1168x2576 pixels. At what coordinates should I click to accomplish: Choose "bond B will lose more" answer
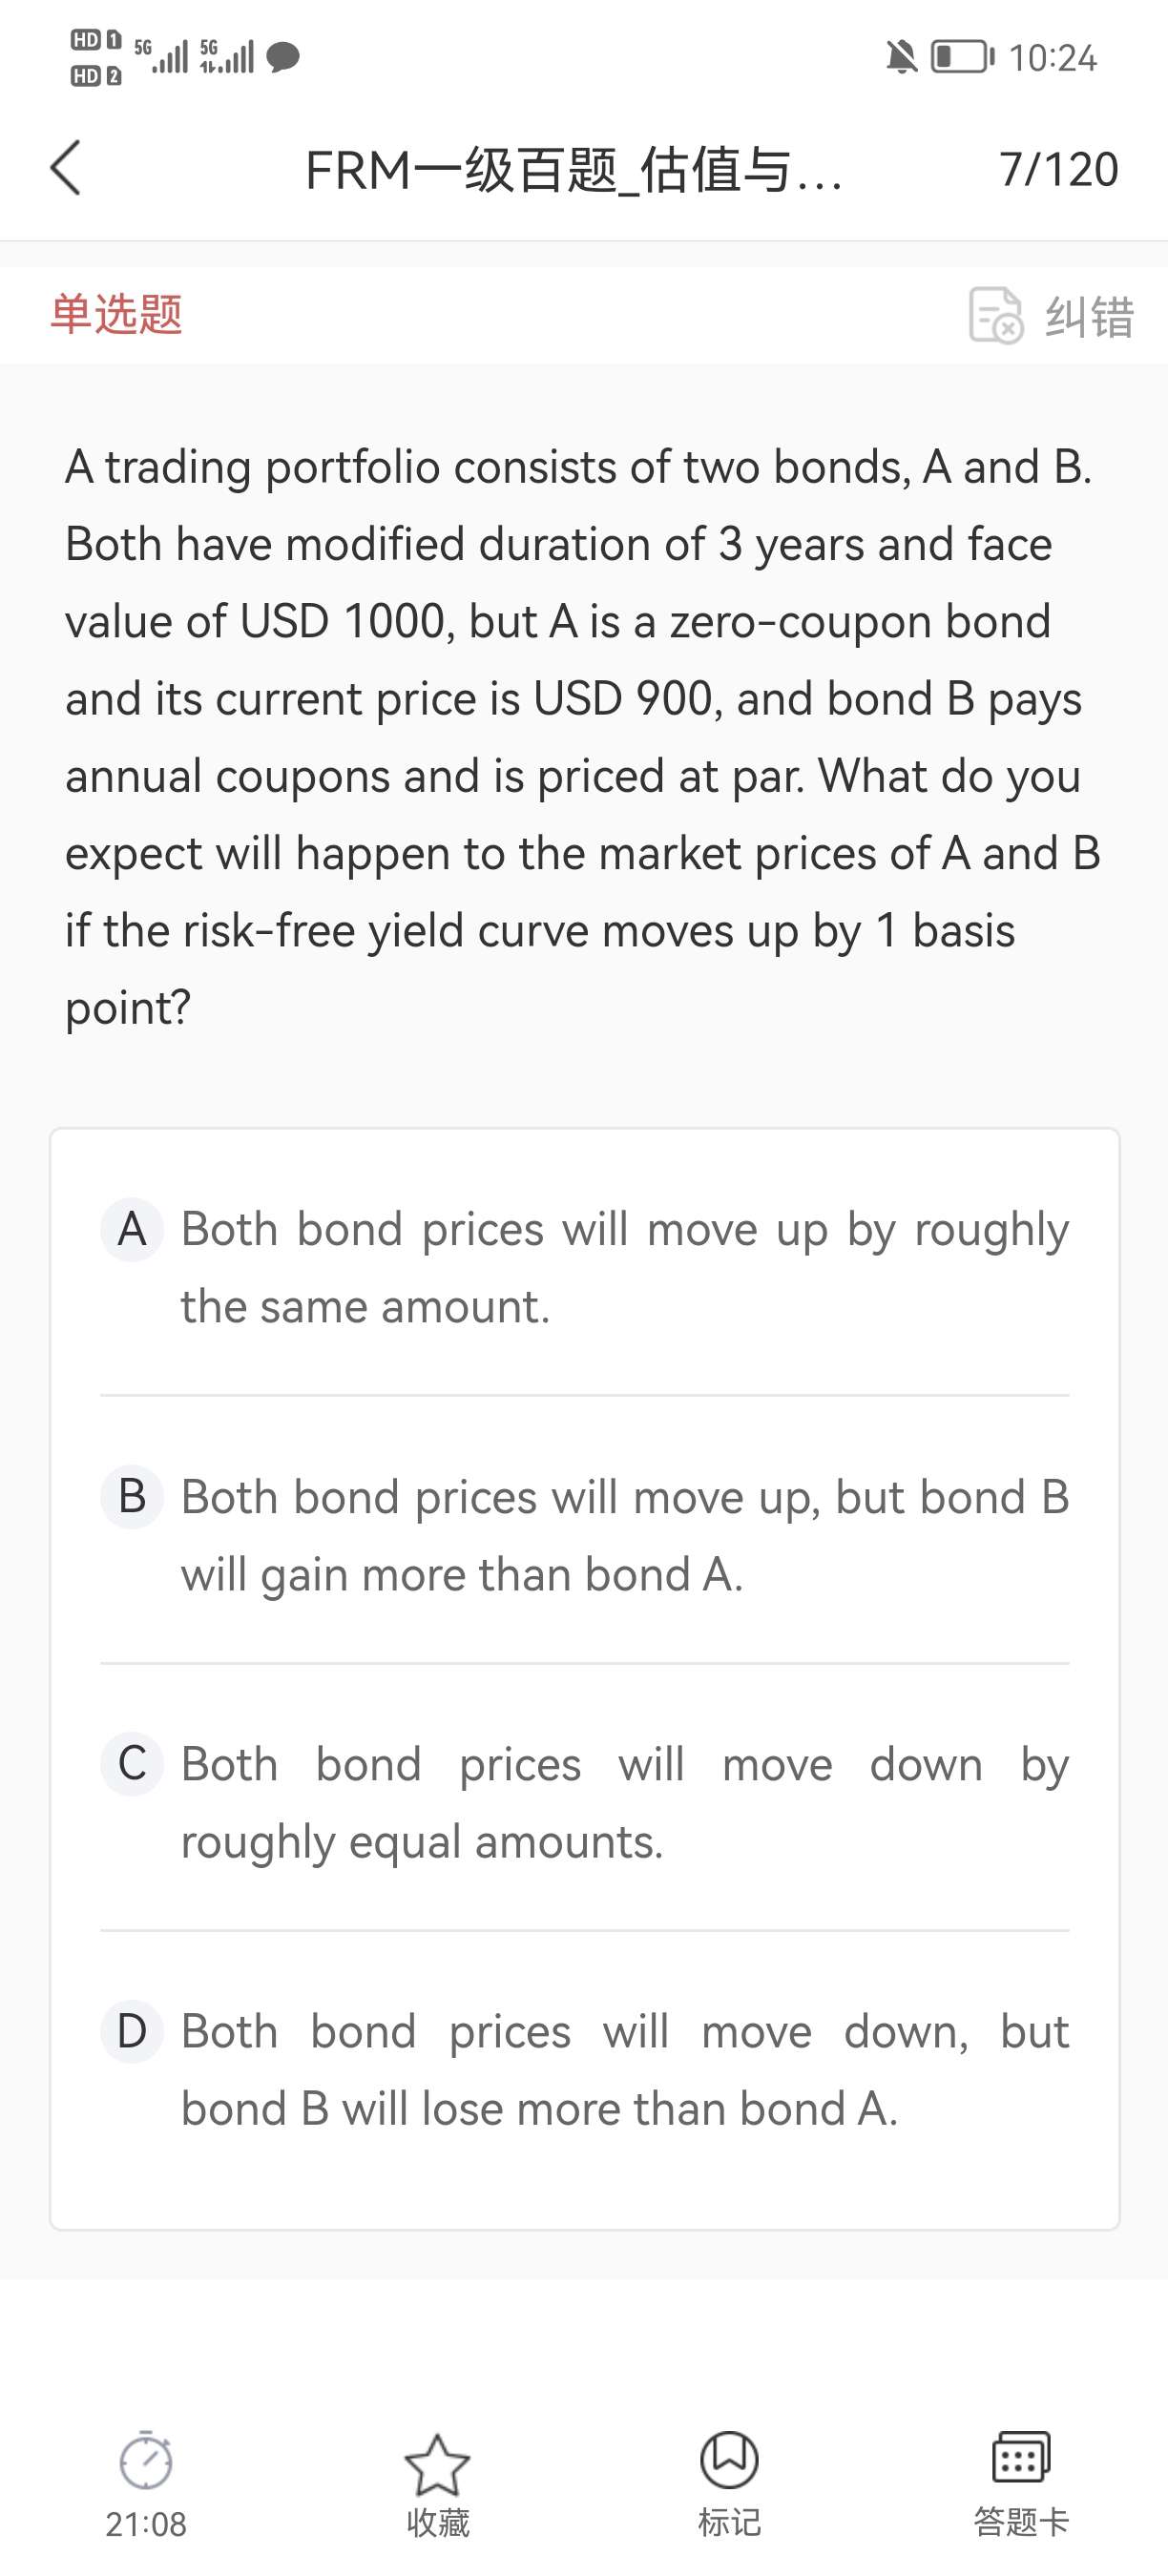point(624,2070)
